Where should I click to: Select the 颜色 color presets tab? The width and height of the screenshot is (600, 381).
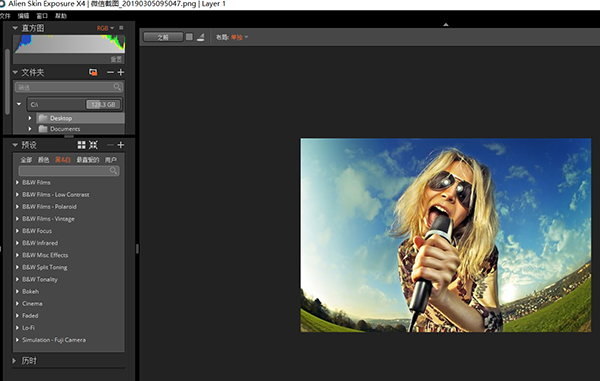[43, 160]
